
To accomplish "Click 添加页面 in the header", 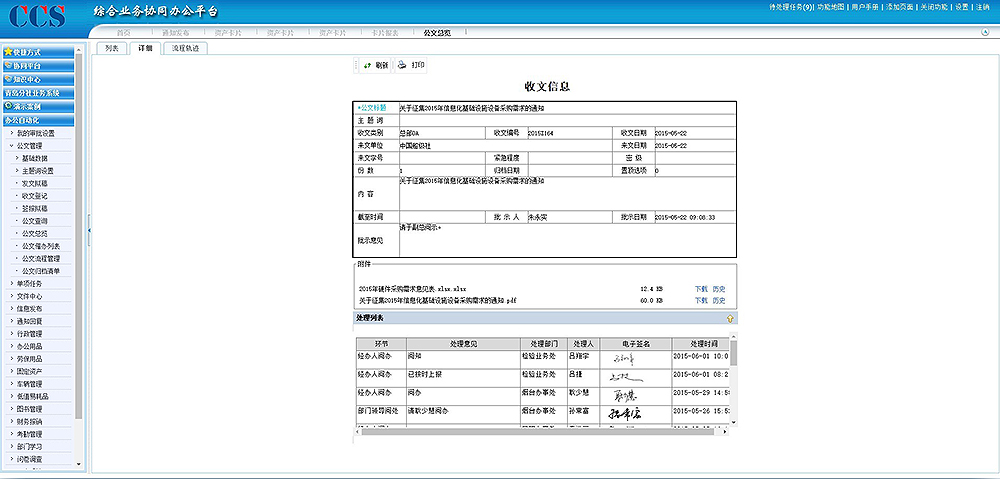I will point(899,6).
